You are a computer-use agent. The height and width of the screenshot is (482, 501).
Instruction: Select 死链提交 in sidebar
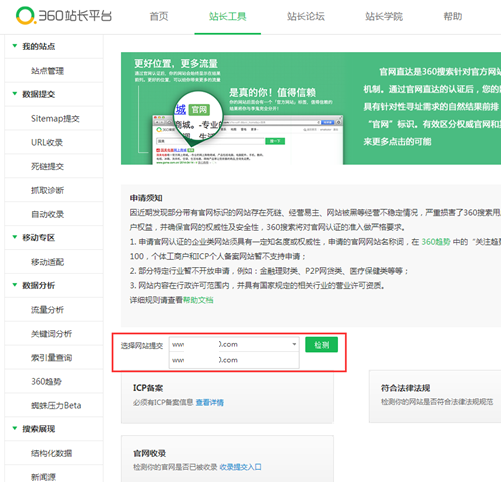tap(47, 166)
